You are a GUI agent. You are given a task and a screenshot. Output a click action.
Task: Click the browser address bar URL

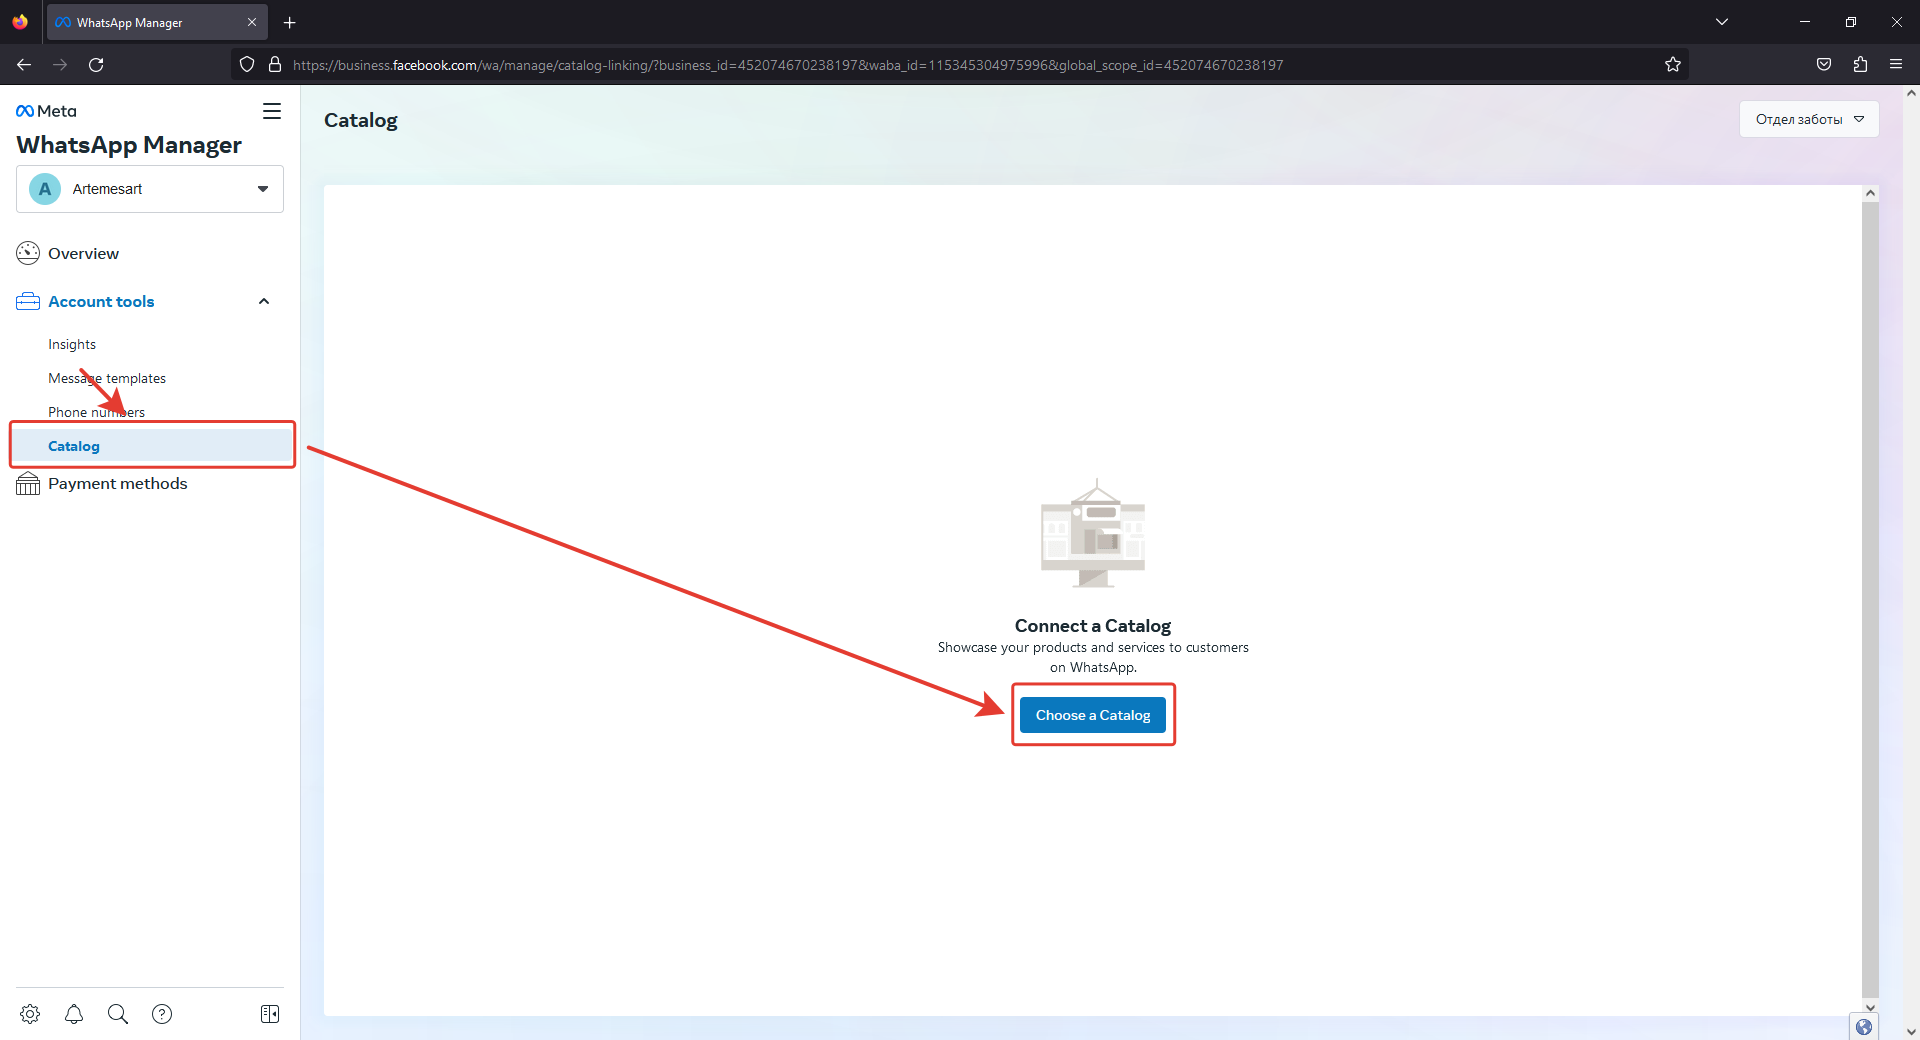[x=788, y=65]
